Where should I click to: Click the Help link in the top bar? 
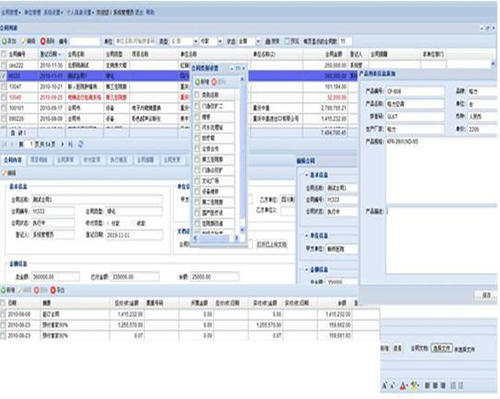click(150, 12)
